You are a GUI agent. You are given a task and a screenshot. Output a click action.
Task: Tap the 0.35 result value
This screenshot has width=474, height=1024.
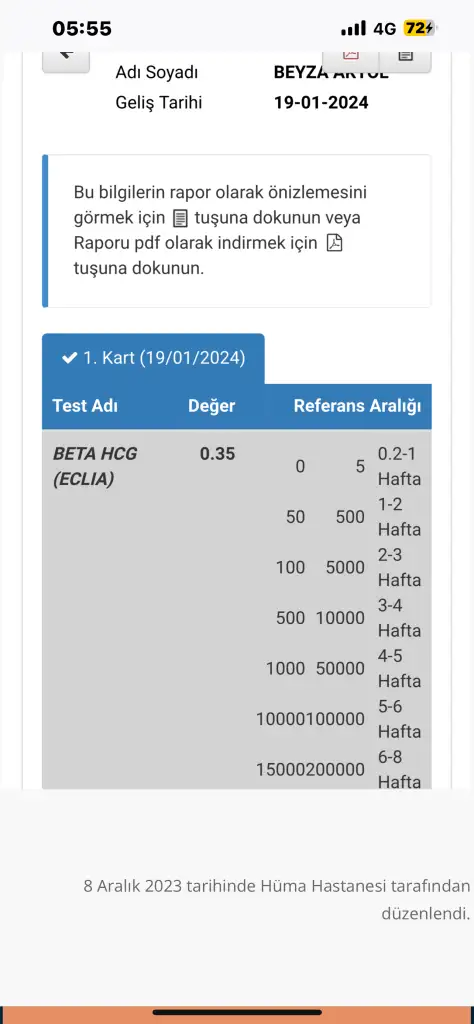coord(217,453)
